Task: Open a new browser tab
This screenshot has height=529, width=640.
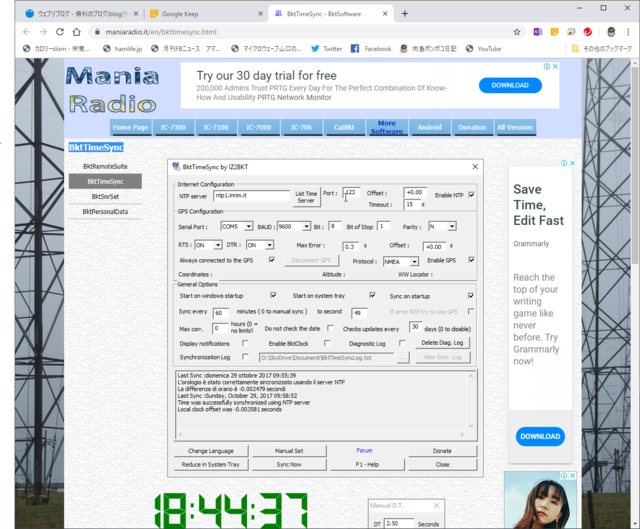Action: click(x=404, y=13)
